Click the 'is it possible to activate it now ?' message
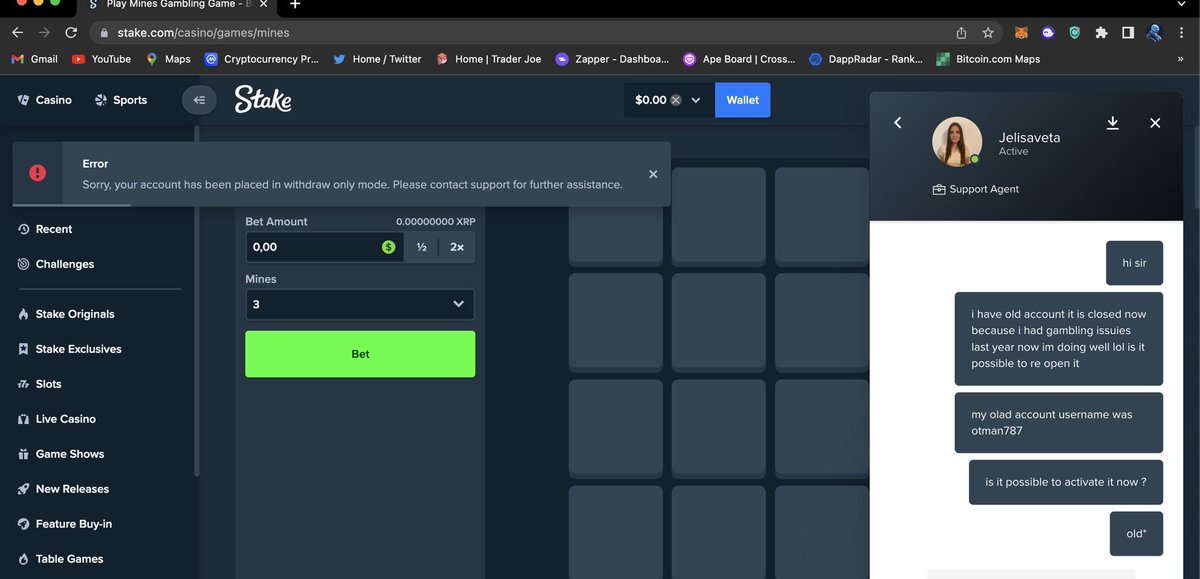Image resolution: width=1200 pixels, height=579 pixels. 1066,482
